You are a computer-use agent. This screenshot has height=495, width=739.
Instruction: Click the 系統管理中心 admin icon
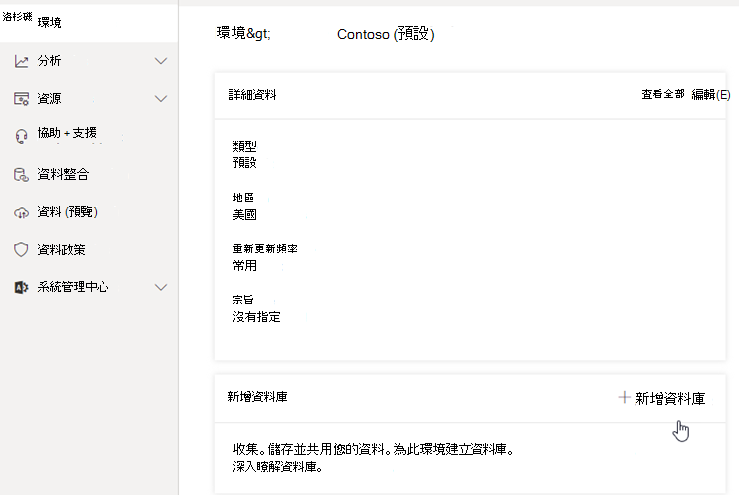[x=21, y=287]
